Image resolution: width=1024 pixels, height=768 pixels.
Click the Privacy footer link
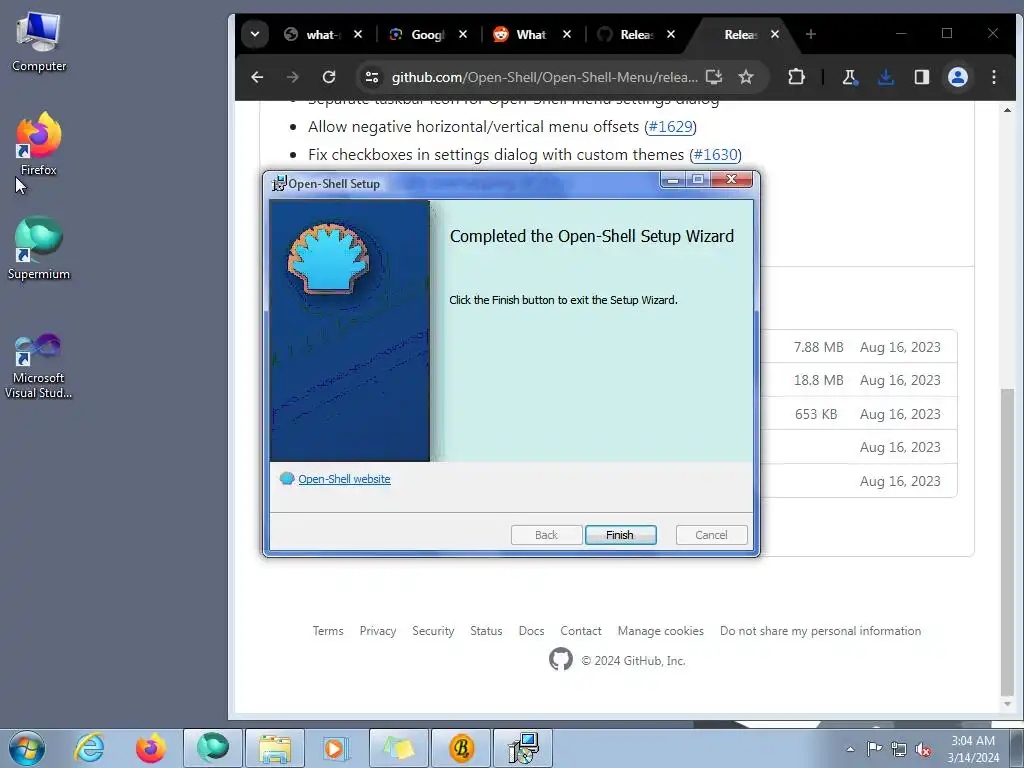pos(377,631)
